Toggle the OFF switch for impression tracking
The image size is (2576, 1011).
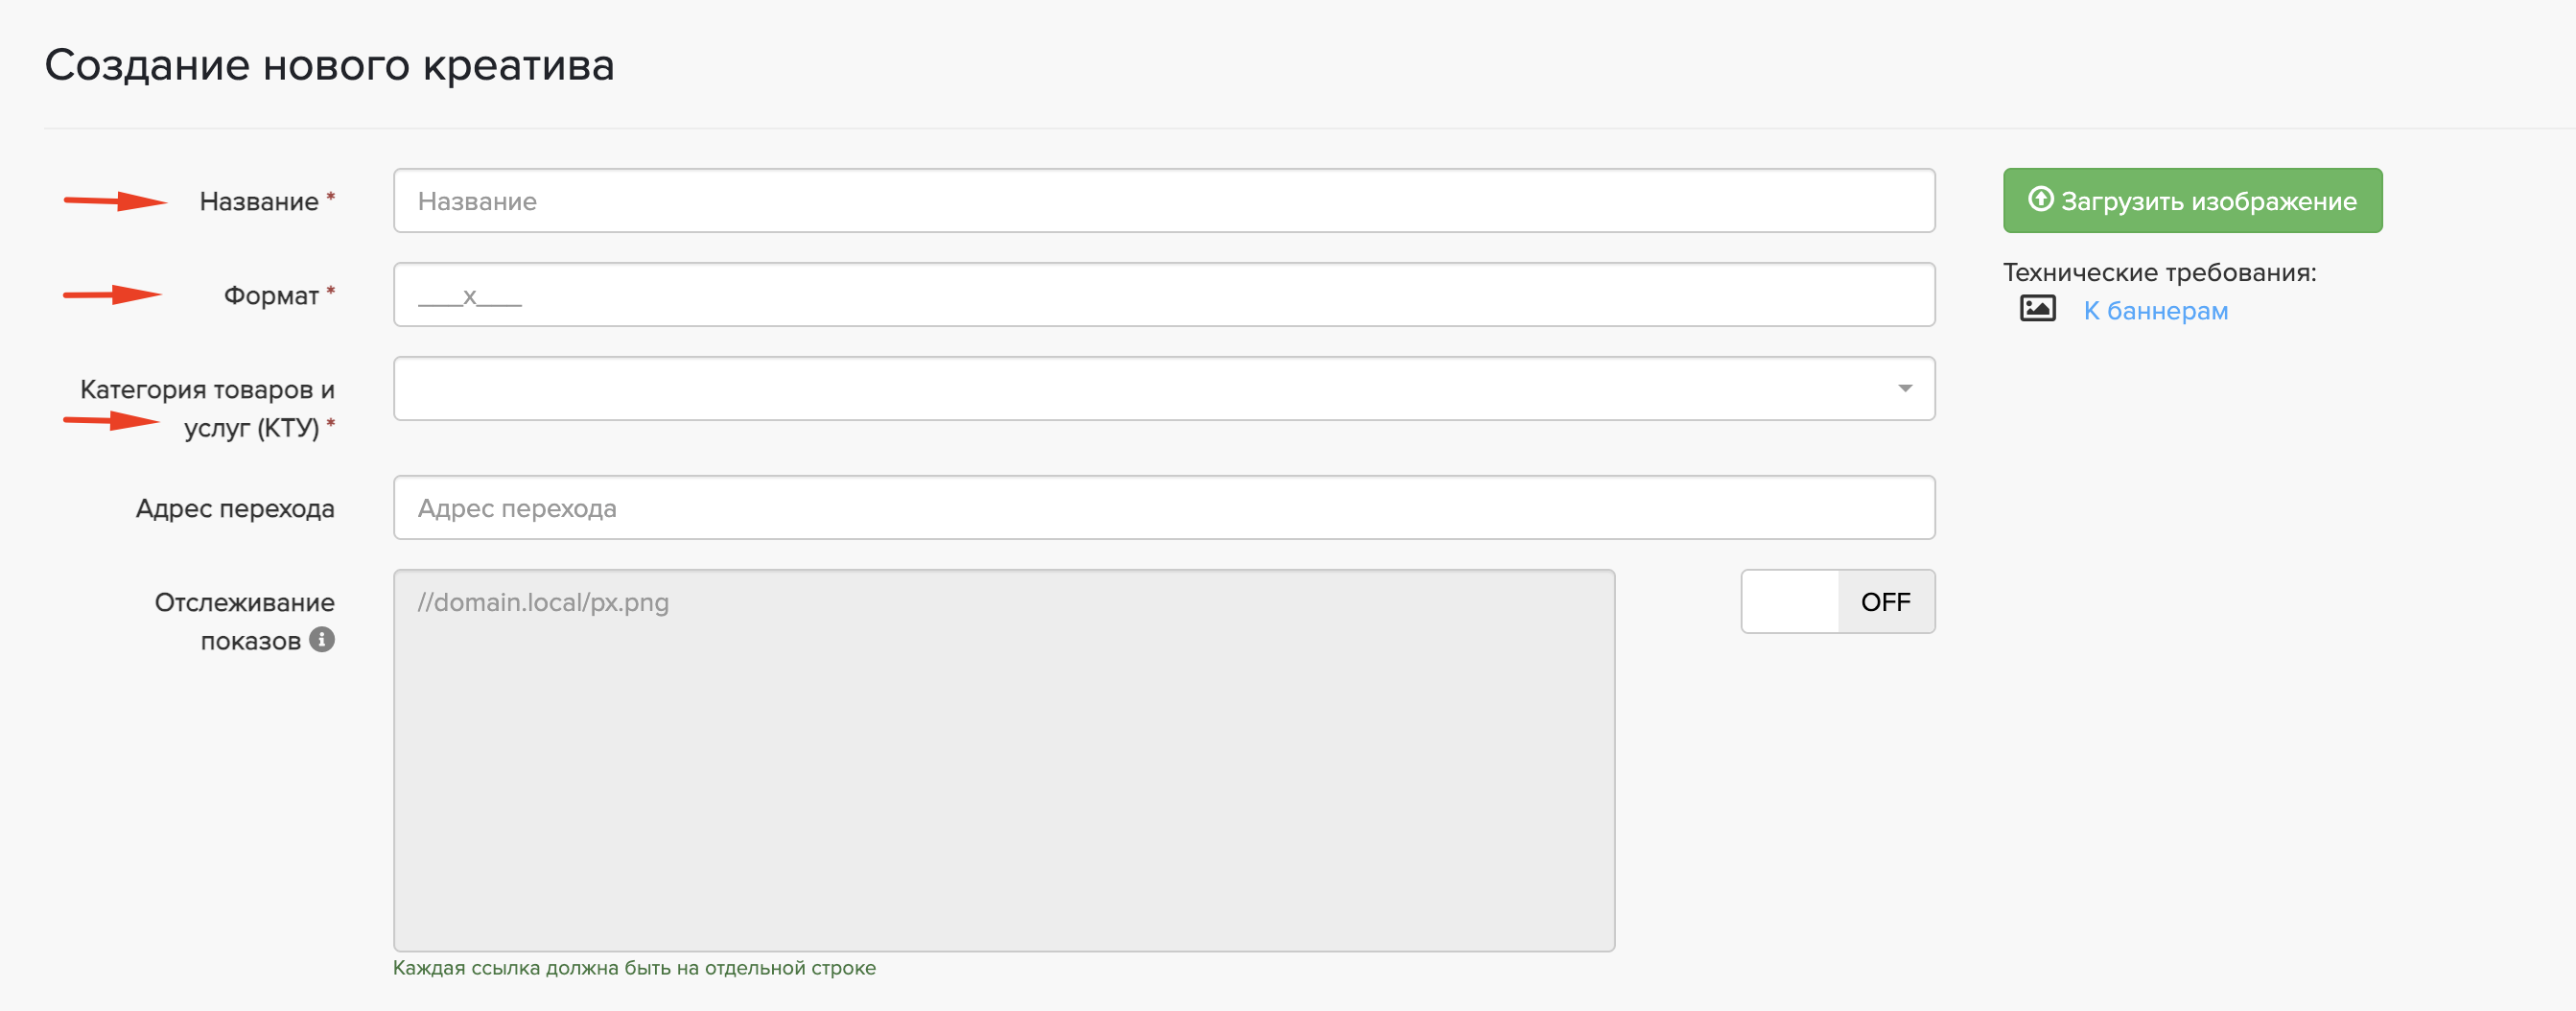tap(1837, 602)
